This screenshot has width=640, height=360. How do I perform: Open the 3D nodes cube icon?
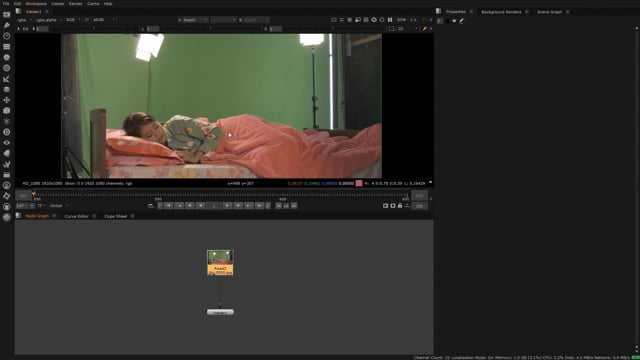point(7,111)
